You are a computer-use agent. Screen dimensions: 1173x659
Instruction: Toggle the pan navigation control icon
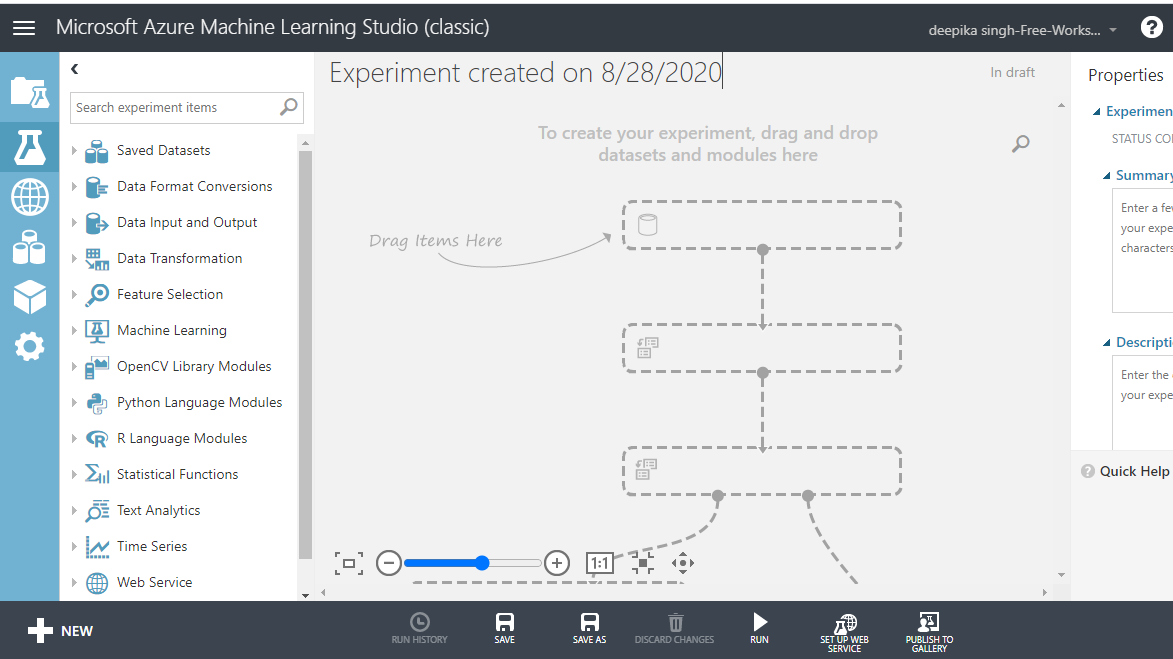click(683, 563)
